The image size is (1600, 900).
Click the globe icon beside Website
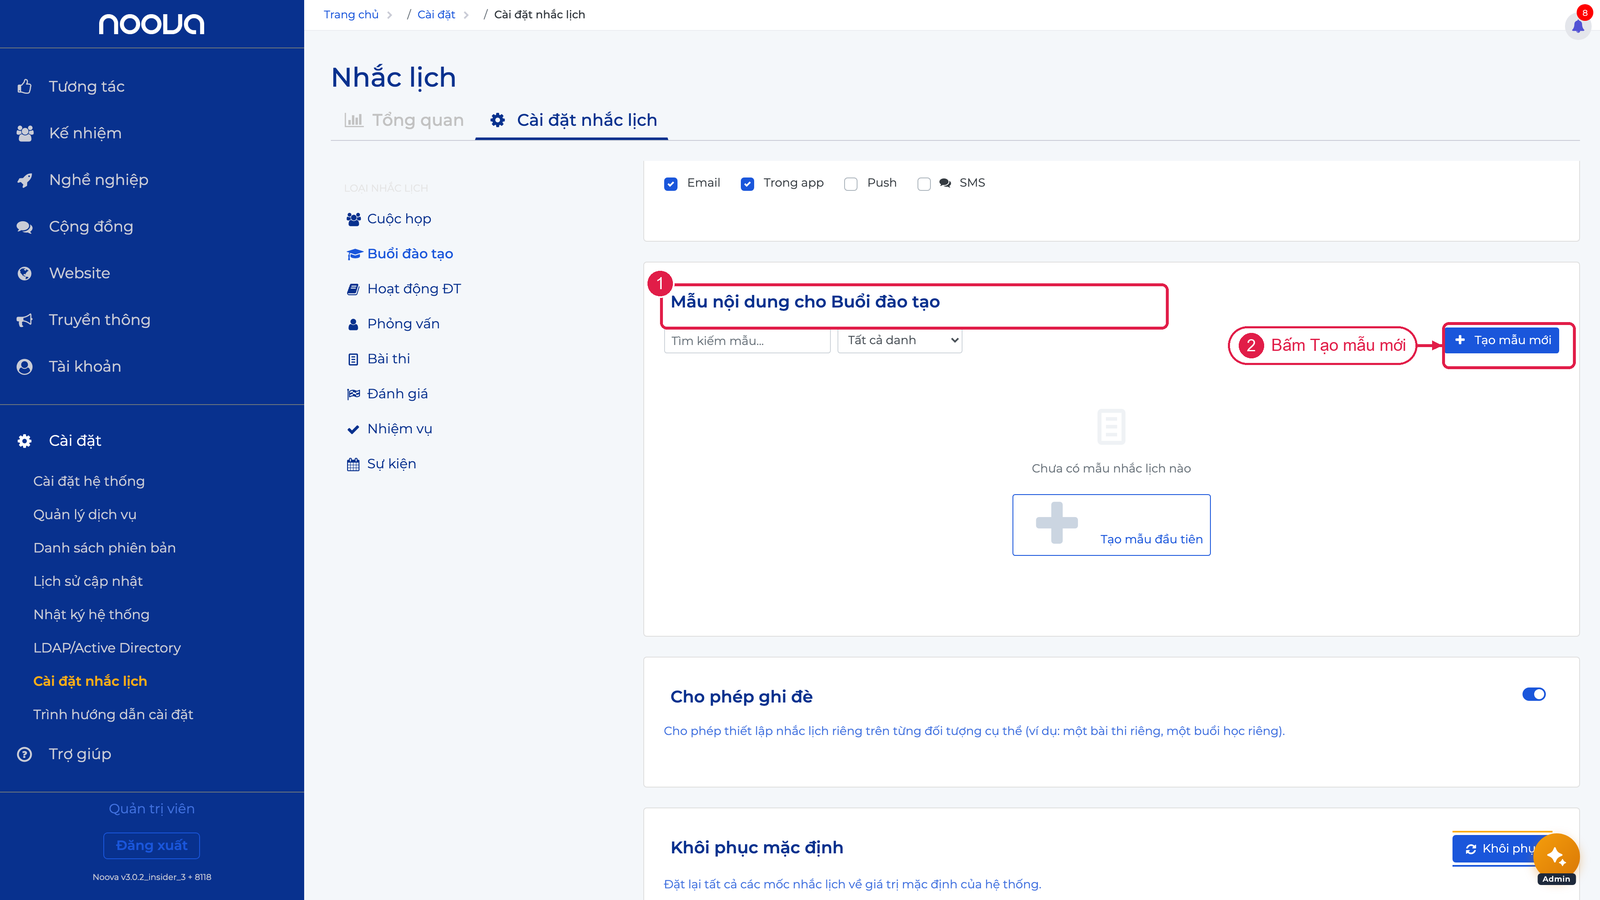[x=25, y=273]
